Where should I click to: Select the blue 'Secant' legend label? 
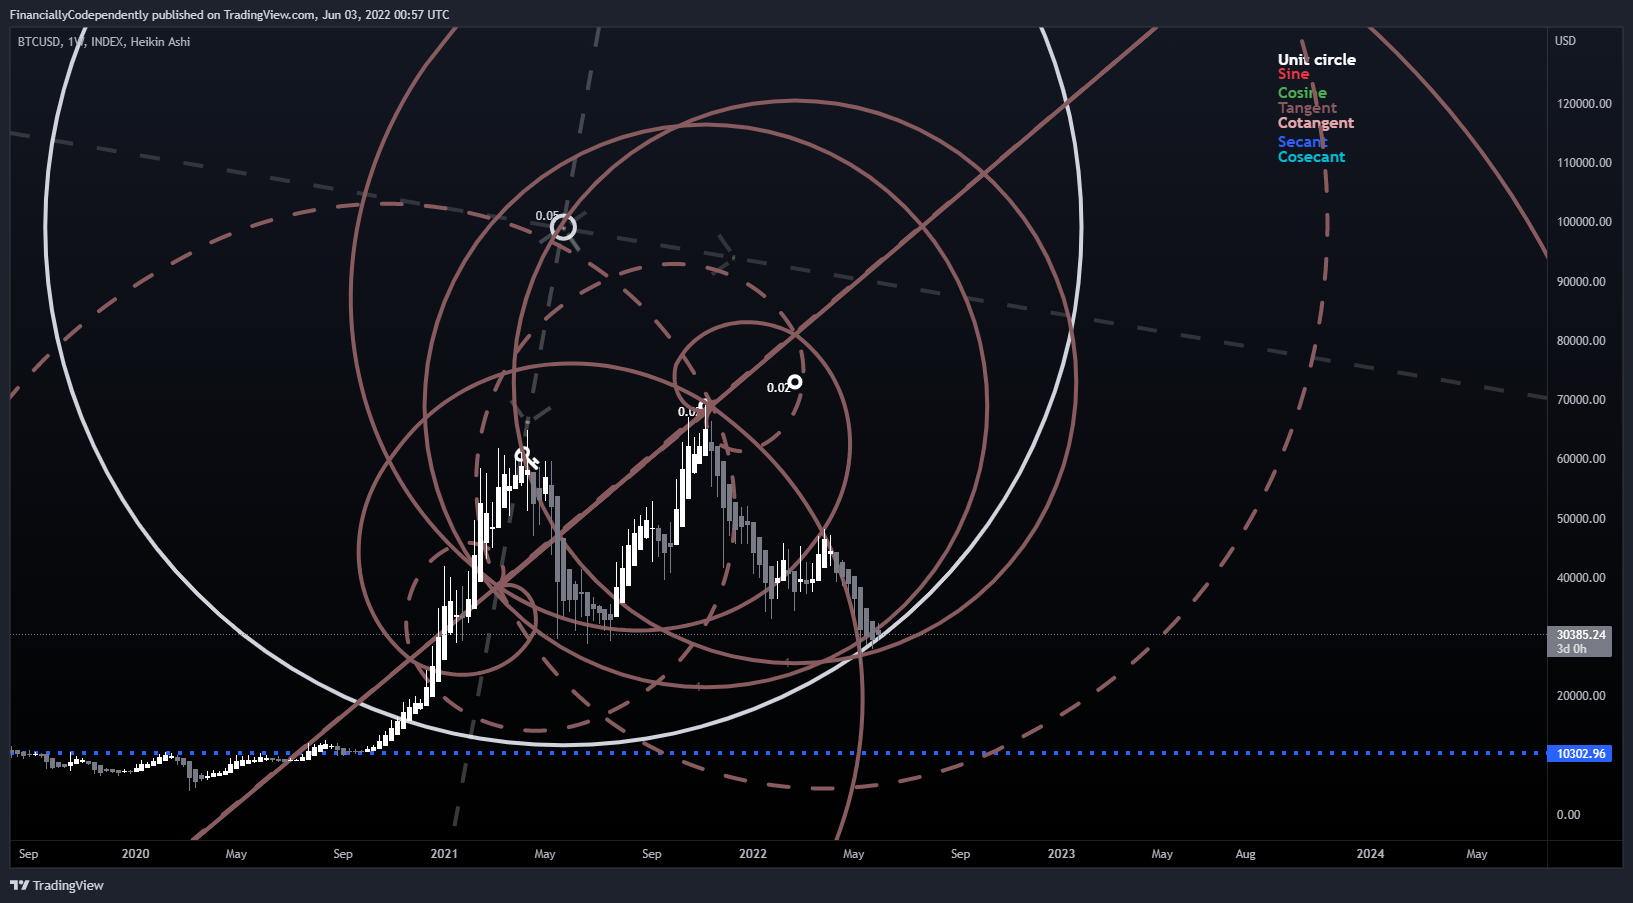(x=1302, y=142)
